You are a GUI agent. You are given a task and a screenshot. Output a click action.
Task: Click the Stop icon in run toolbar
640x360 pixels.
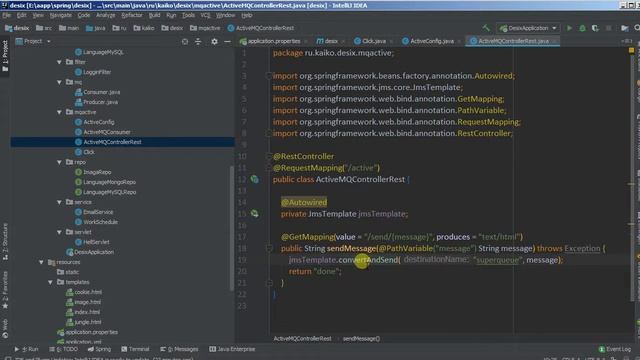tap(609, 28)
